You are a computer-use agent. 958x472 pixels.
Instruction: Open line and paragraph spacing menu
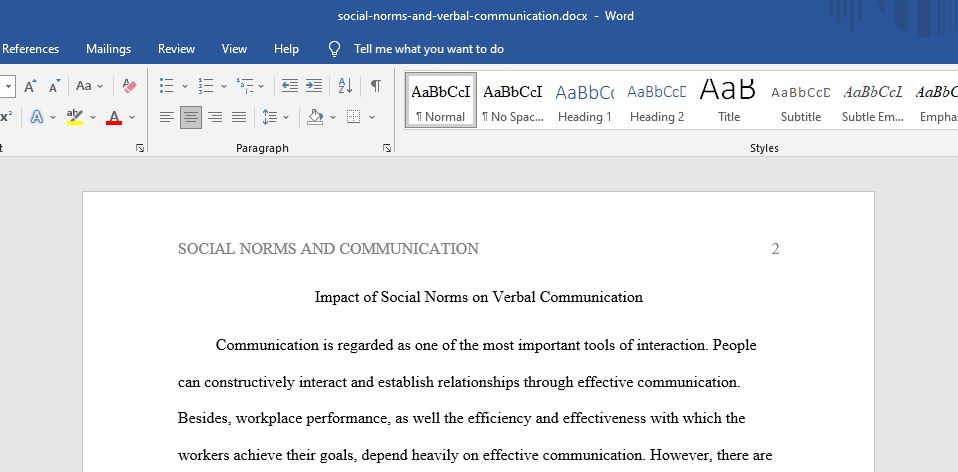pos(269,117)
